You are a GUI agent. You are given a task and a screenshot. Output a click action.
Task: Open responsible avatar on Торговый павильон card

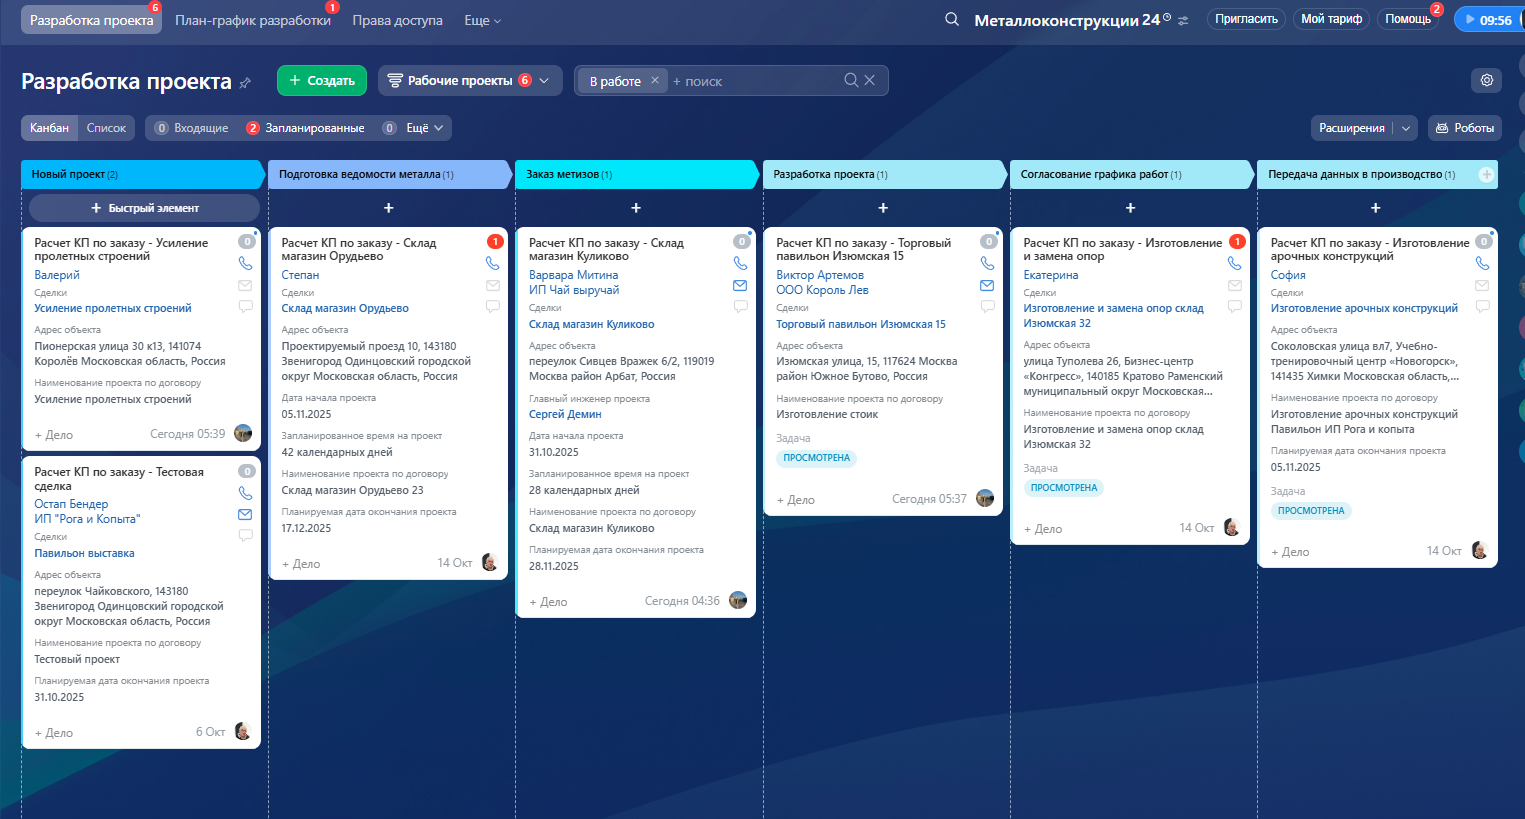pyautogui.click(x=985, y=498)
